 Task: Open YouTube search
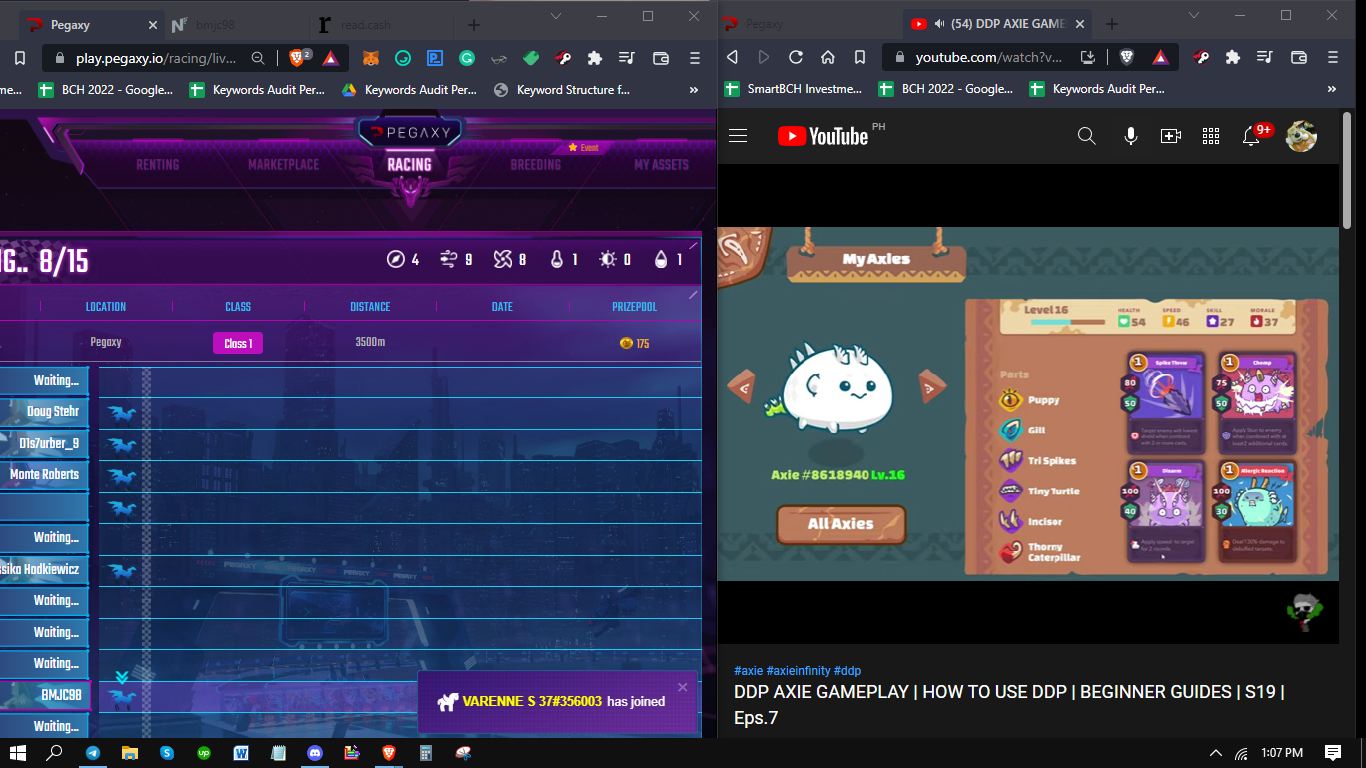[x=1087, y=136]
